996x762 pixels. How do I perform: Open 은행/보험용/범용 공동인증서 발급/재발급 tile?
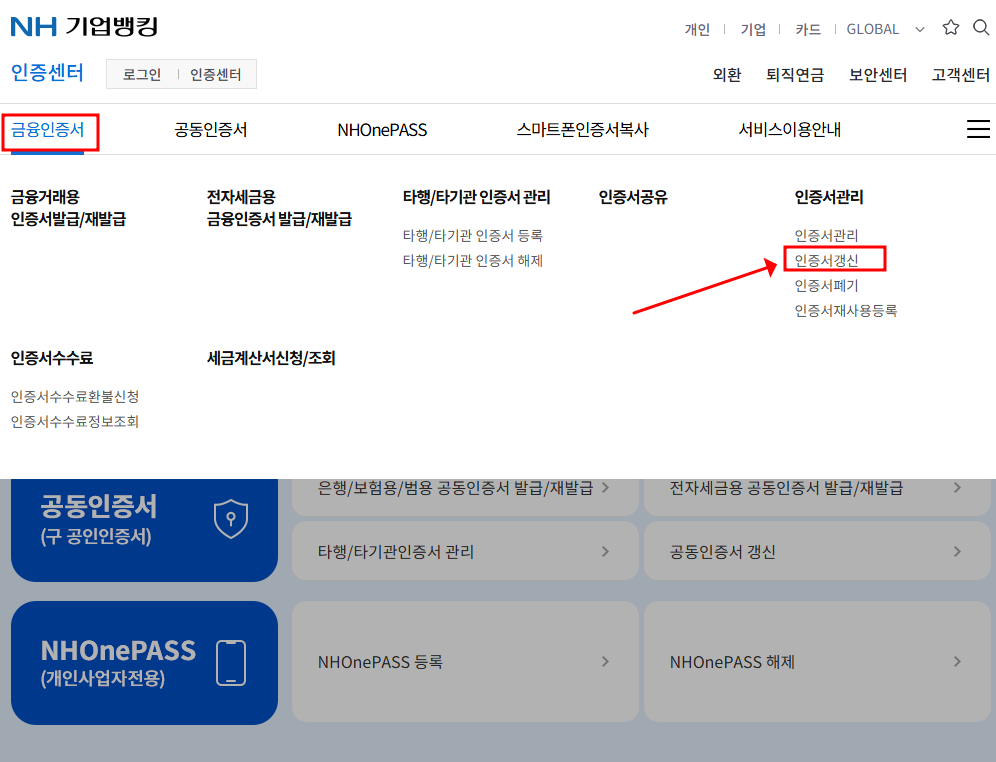465,497
